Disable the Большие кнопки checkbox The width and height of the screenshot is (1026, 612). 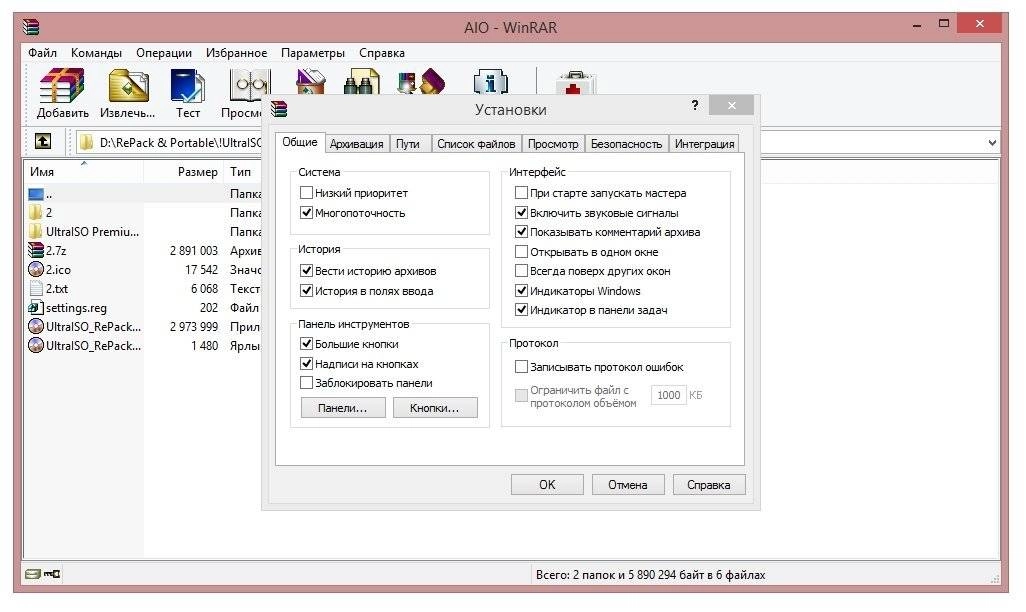coord(306,343)
